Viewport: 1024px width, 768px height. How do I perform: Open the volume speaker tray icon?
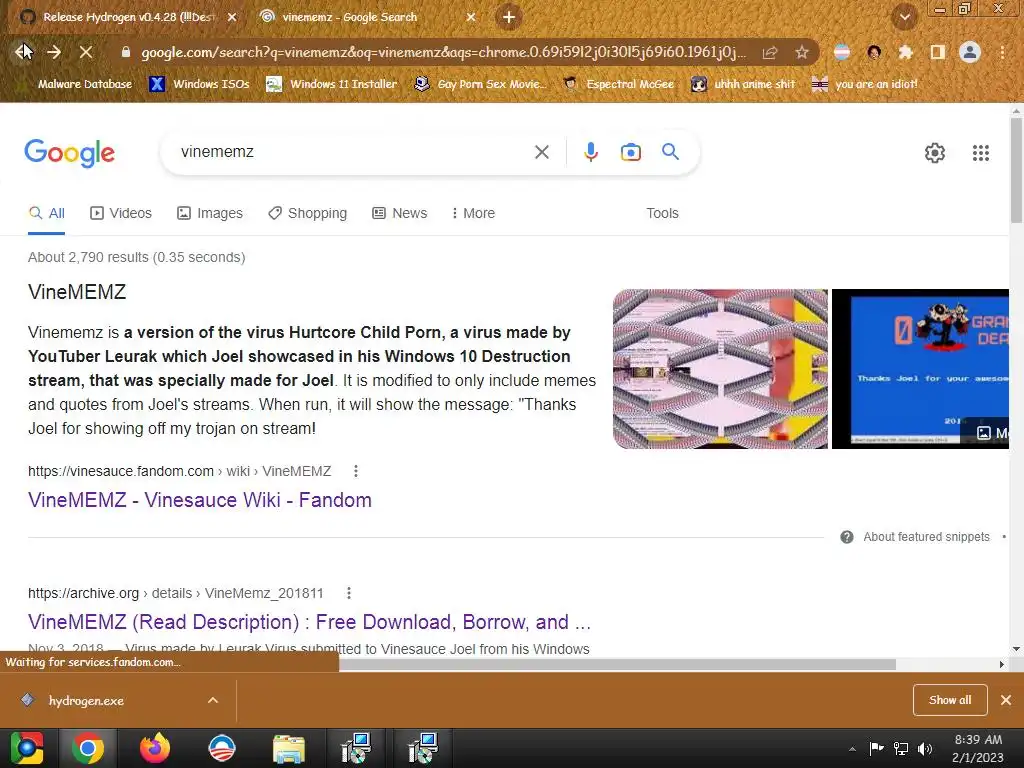925,749
